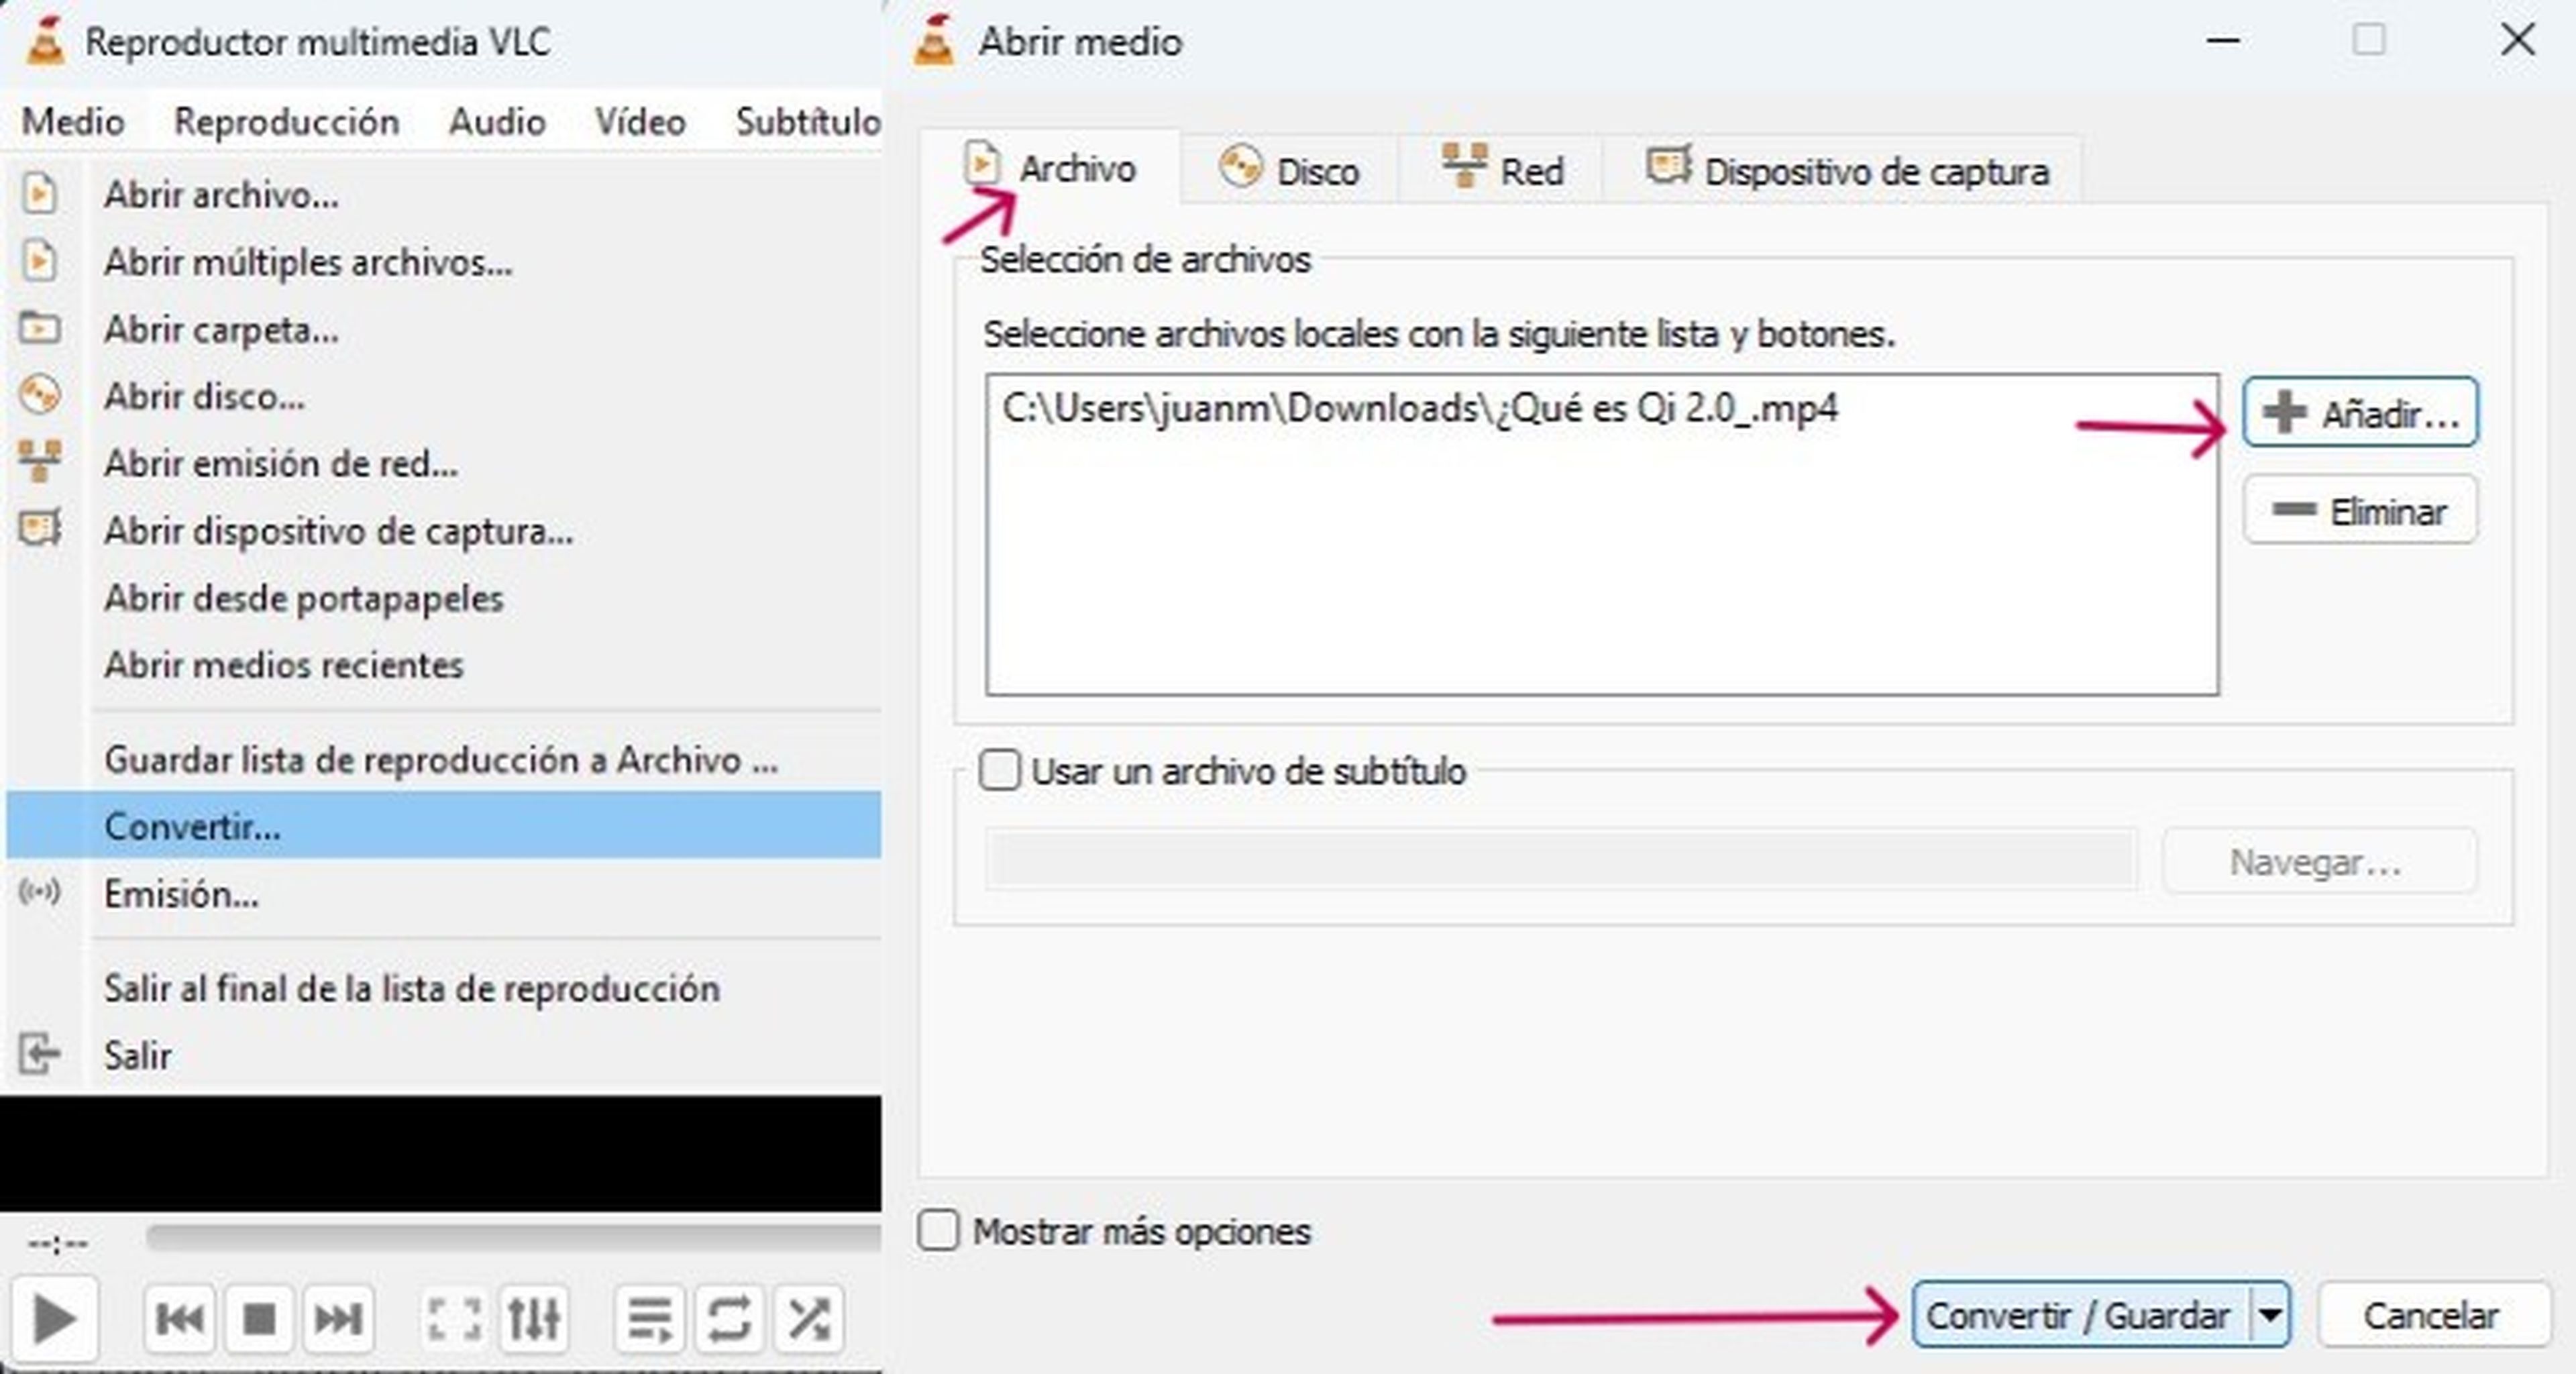Click the elapsed time display --:--
This screenshot has width=2576, height=1374.
[x=58, y=1243]
